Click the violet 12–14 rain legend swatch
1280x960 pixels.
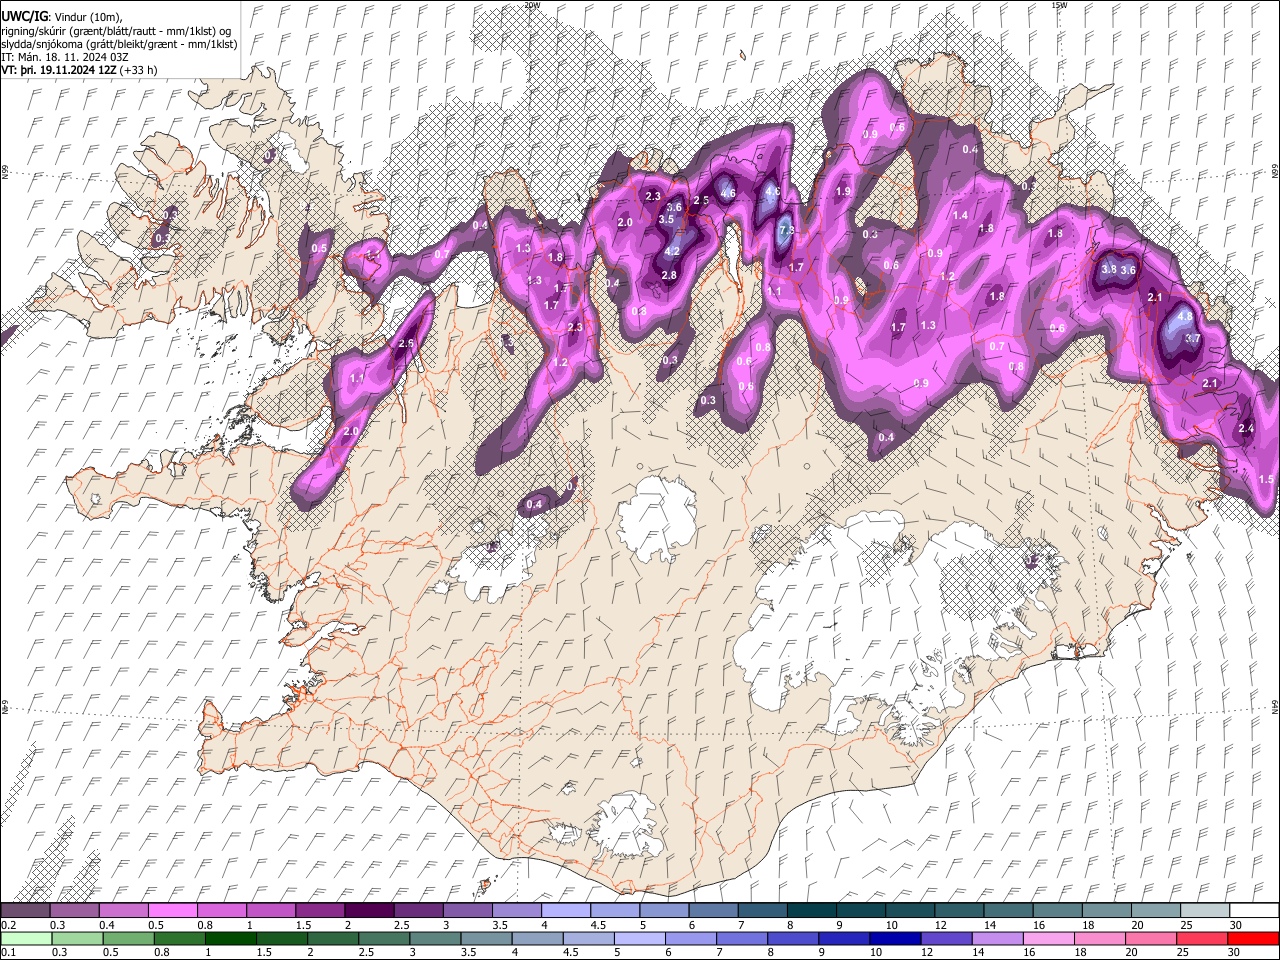(x=947, y=938)
